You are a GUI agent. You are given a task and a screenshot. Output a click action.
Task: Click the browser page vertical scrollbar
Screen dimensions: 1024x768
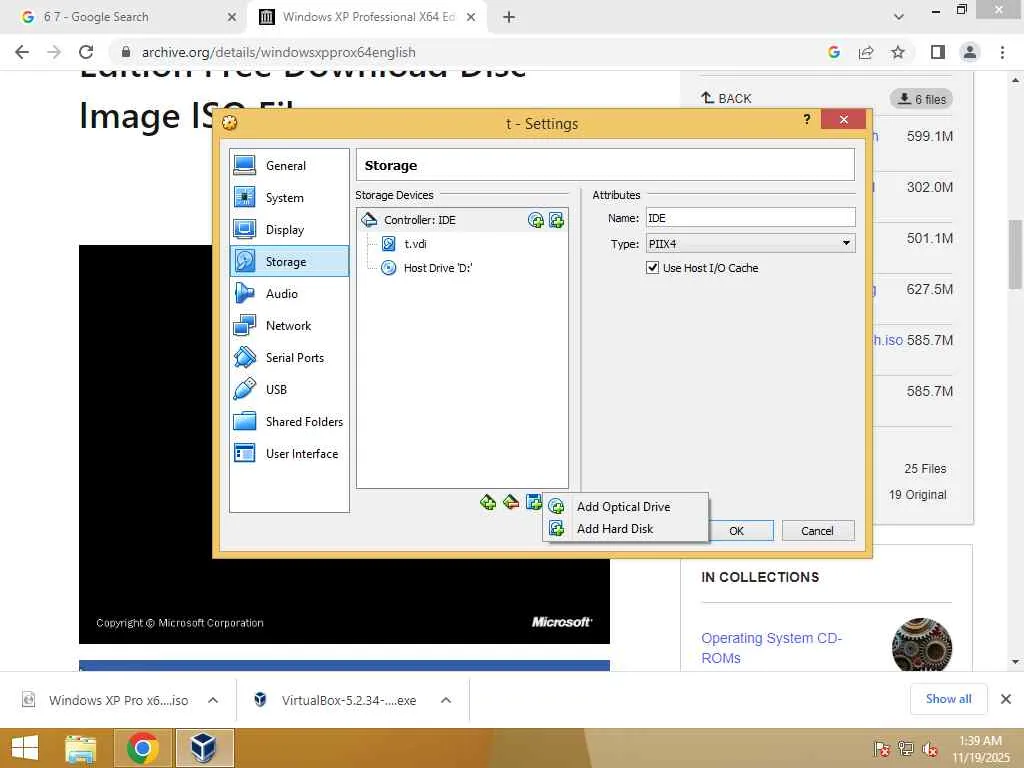point(1015,255)
